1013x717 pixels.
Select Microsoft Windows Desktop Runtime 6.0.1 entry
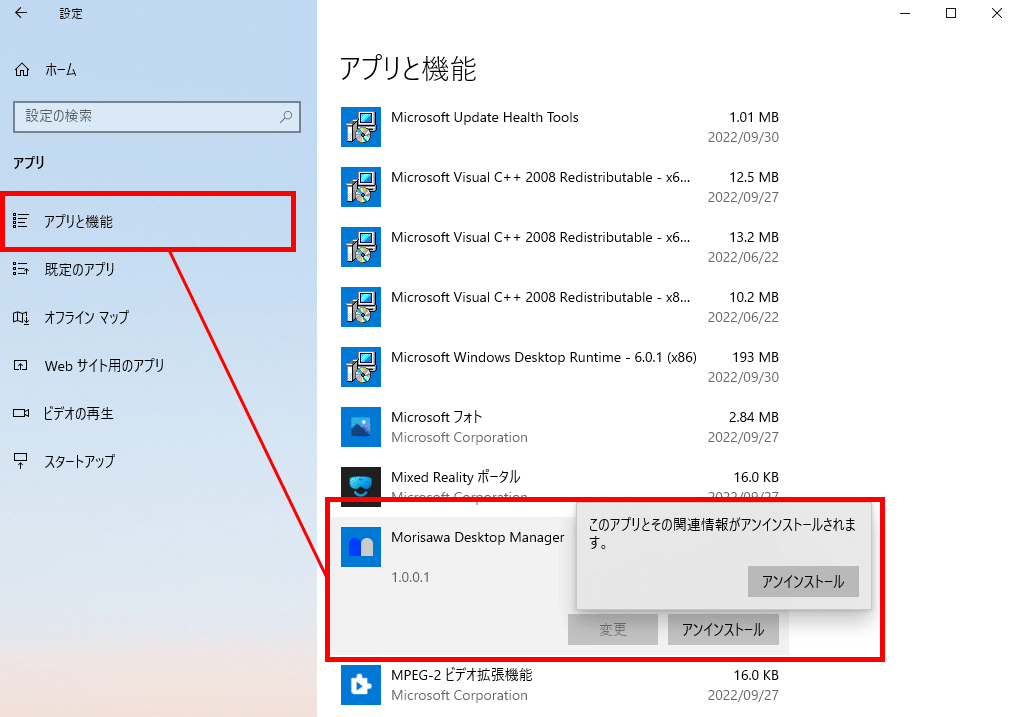tap(544, 357)
